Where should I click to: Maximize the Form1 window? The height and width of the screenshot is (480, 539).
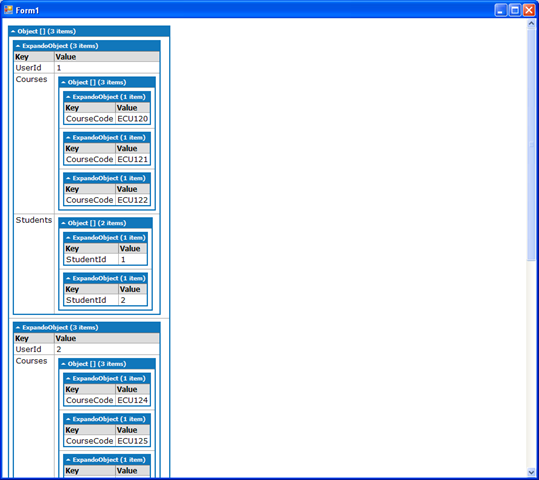pyautogui.click(x=515, y=10)
